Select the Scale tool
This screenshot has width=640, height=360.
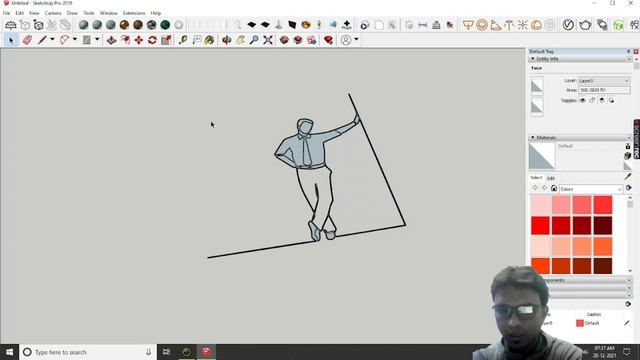pyautogui.click(x=166, y=40)
